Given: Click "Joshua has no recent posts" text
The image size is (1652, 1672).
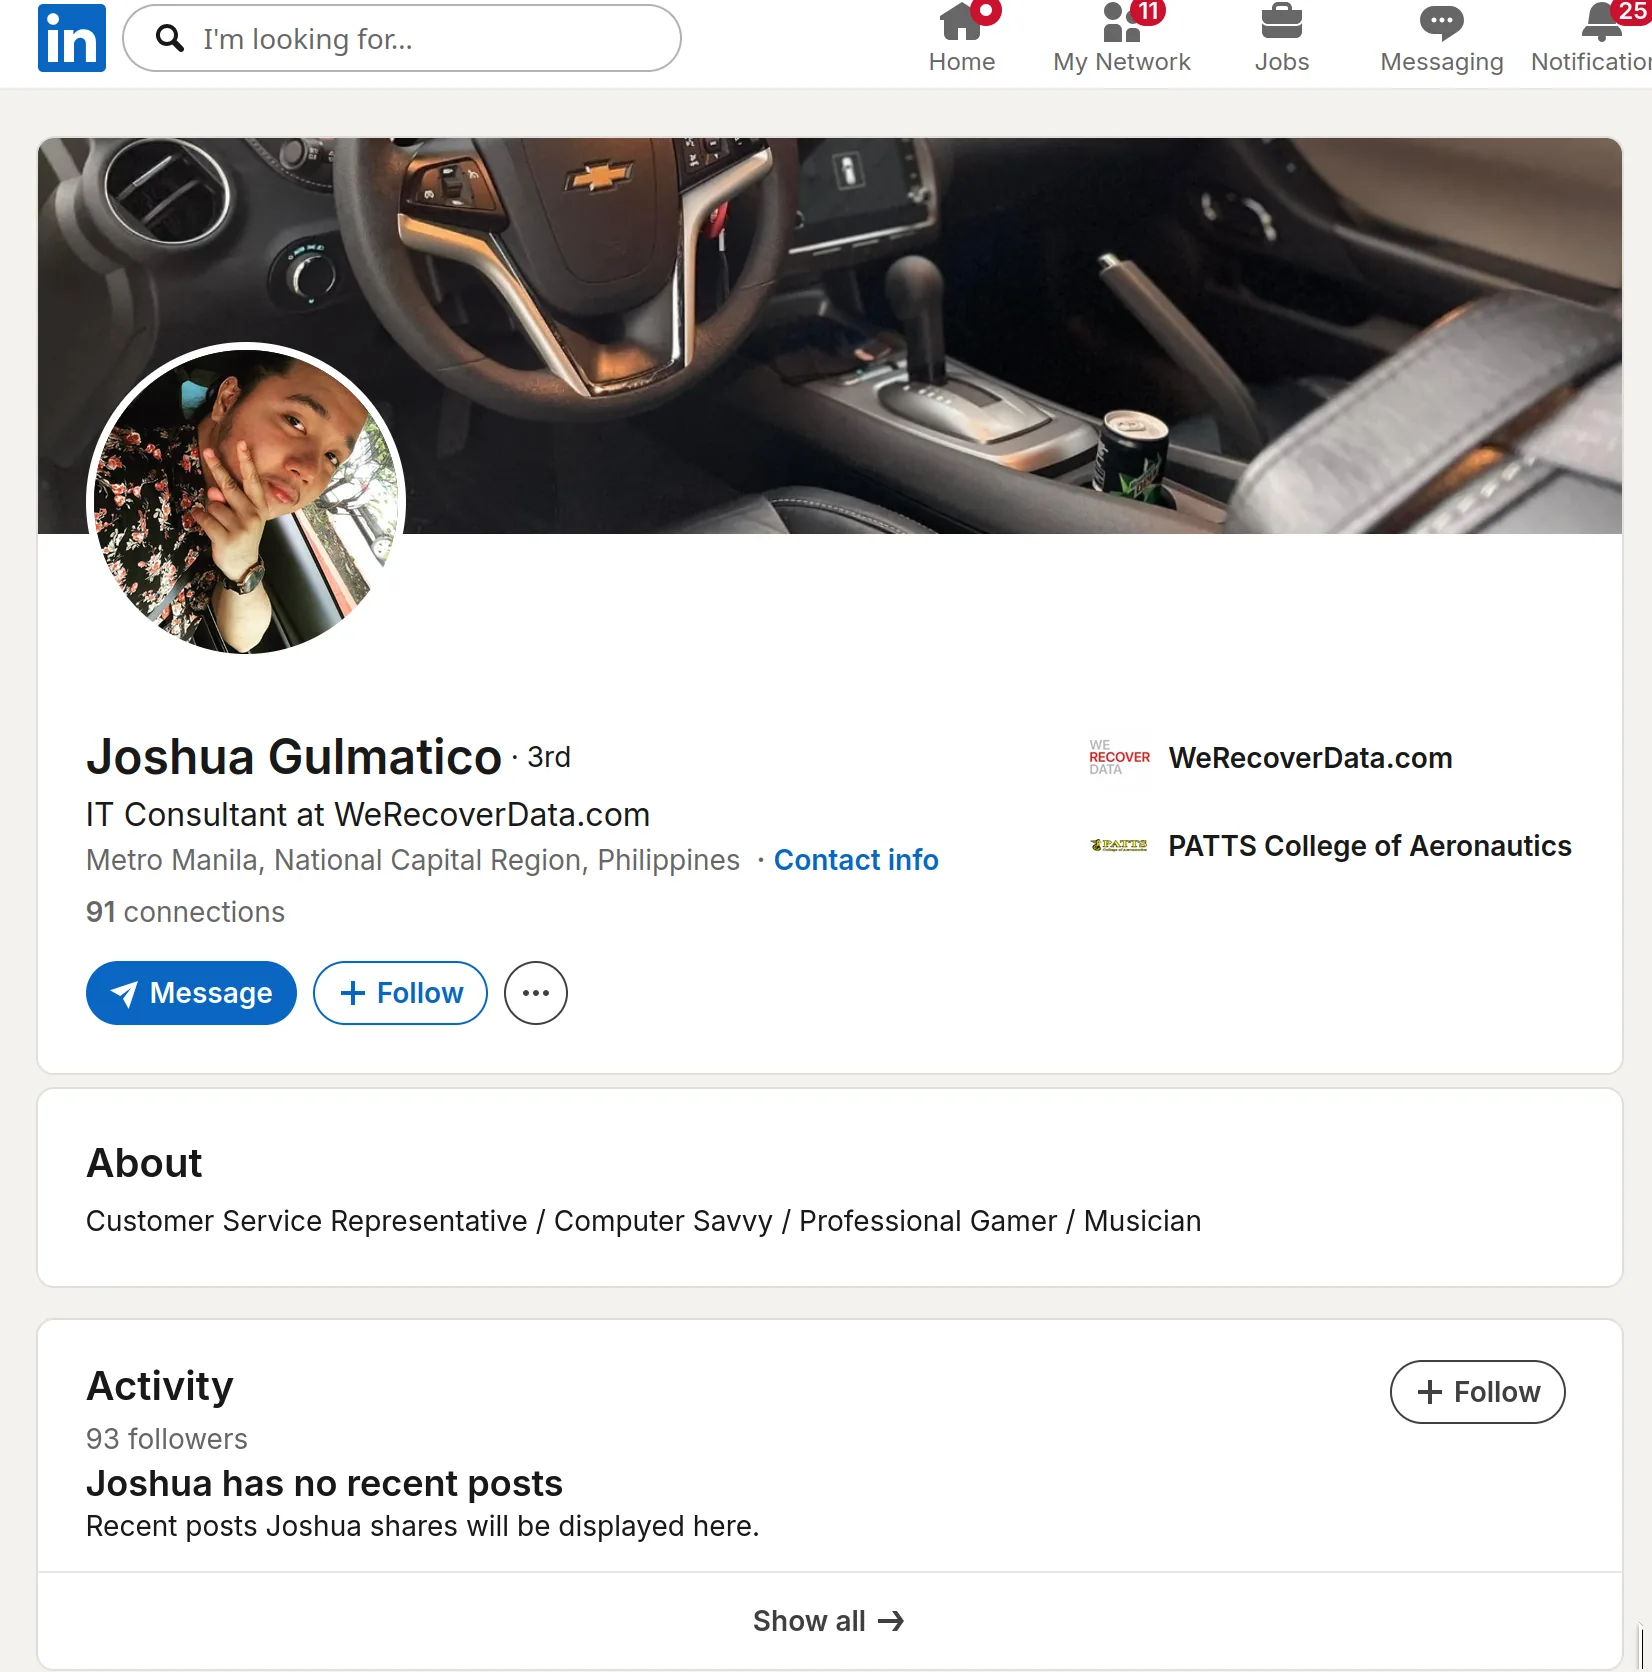Looking at the screenshot, I should (x=324, y=1484).
